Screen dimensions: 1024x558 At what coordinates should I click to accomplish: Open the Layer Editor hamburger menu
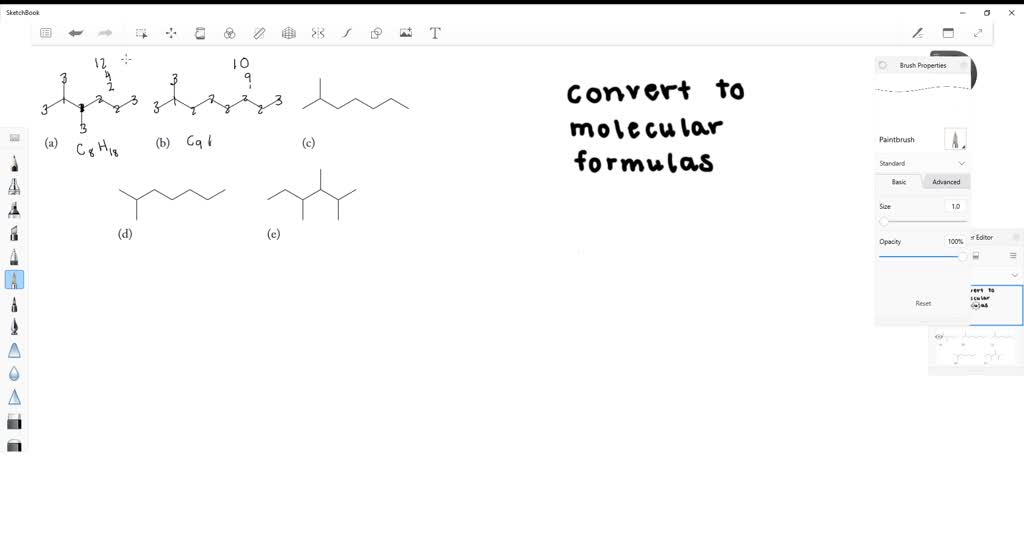(1013, 255)
